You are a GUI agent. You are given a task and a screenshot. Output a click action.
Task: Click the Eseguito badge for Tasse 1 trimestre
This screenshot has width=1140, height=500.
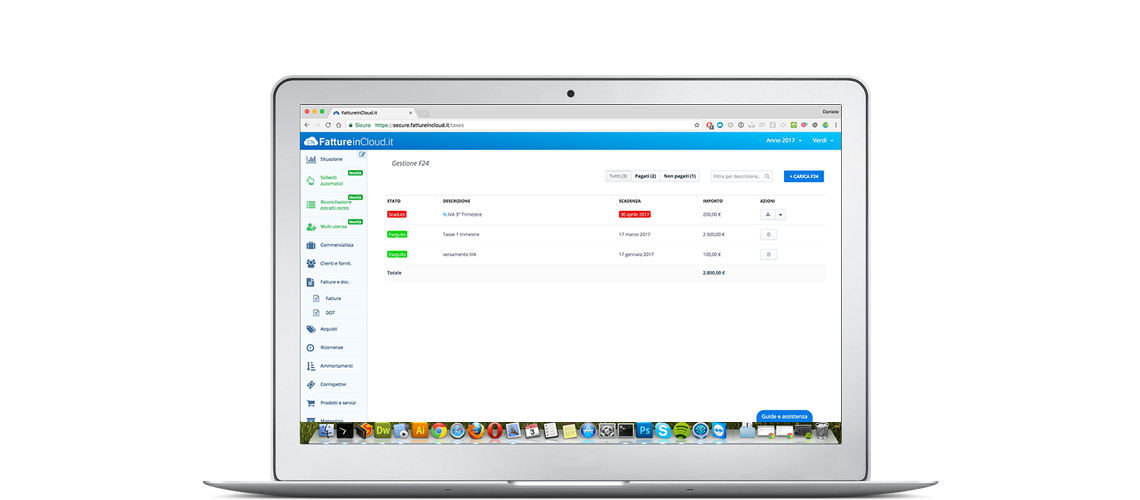pos(397,235)
